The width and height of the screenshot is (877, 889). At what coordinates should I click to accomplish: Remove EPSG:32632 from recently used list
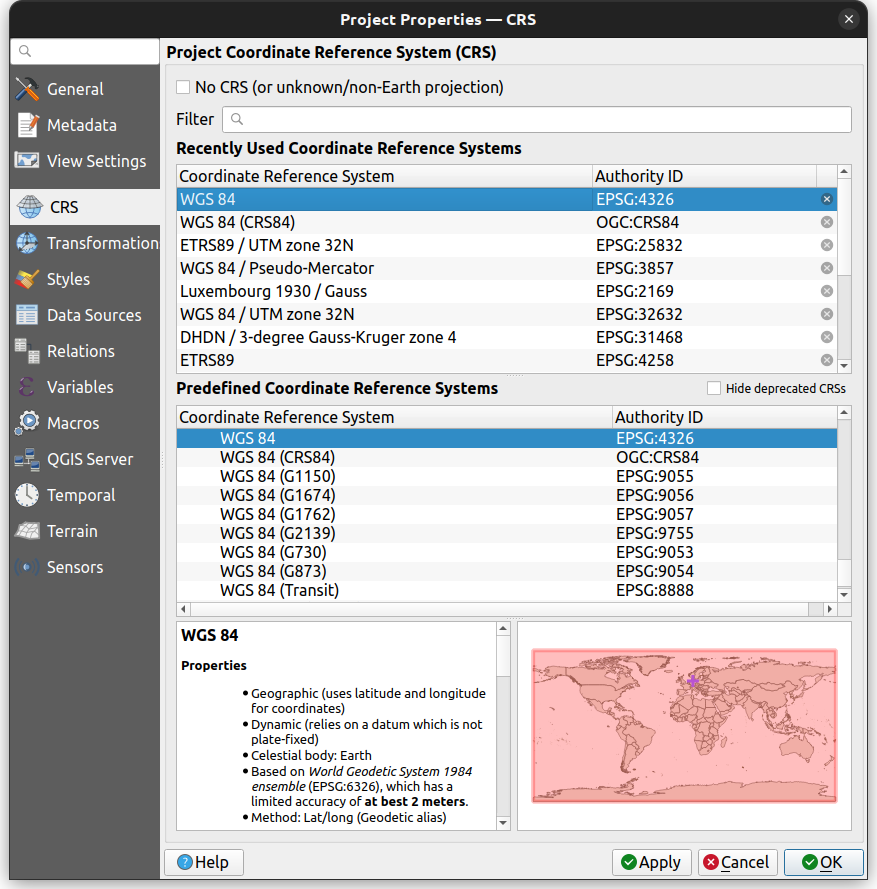[827, 314]
